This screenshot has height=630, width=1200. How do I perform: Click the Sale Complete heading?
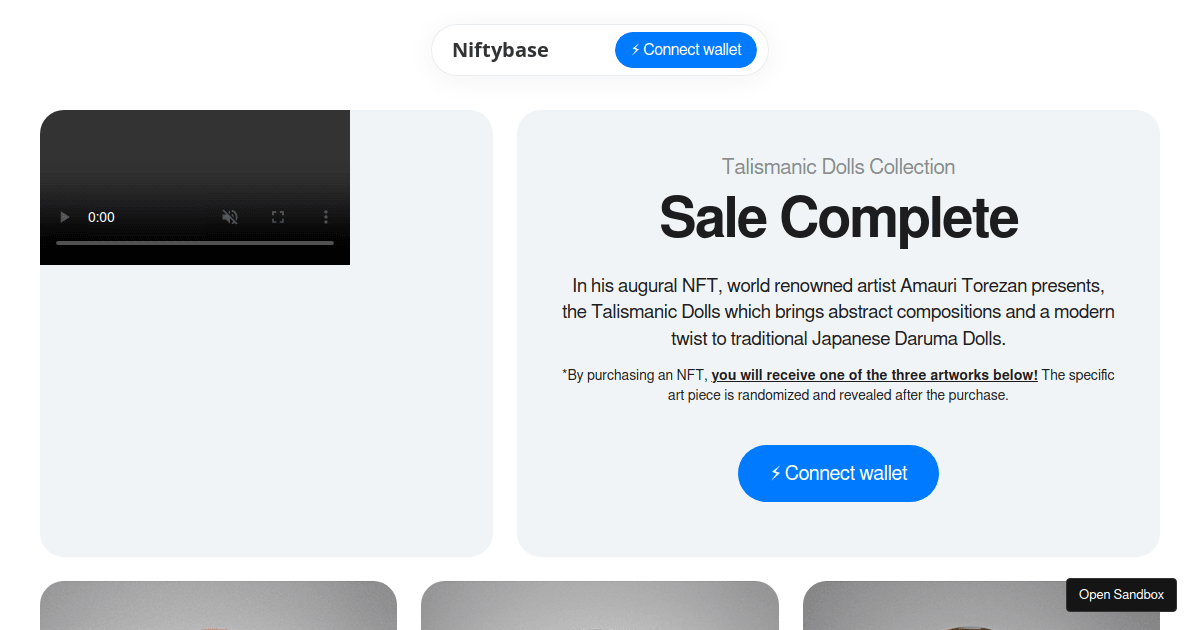[838, 218]
